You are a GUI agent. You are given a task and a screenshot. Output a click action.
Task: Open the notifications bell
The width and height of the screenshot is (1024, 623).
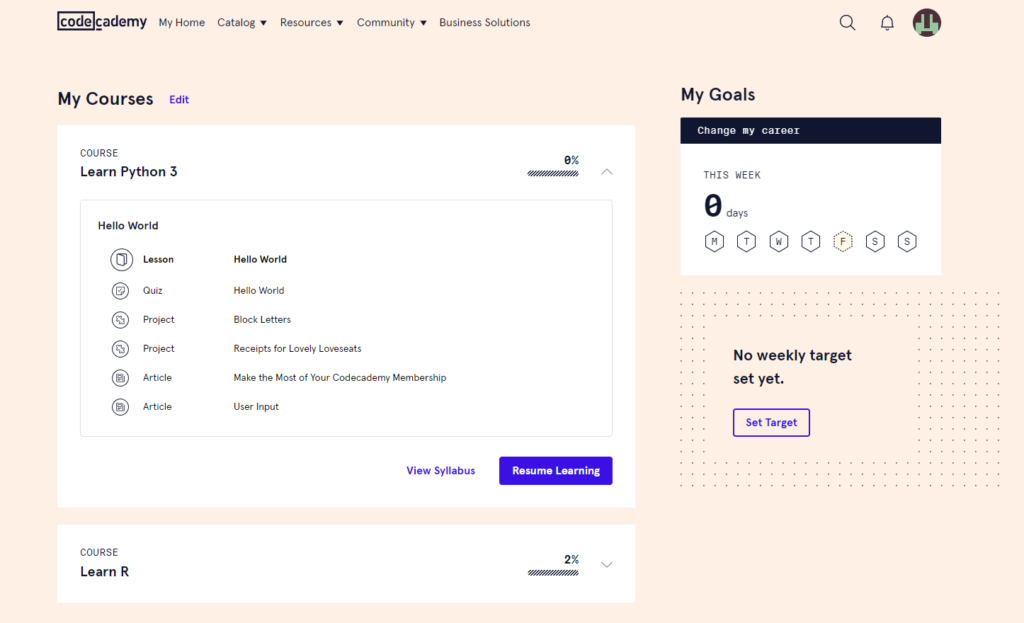[x=887, y=23]
